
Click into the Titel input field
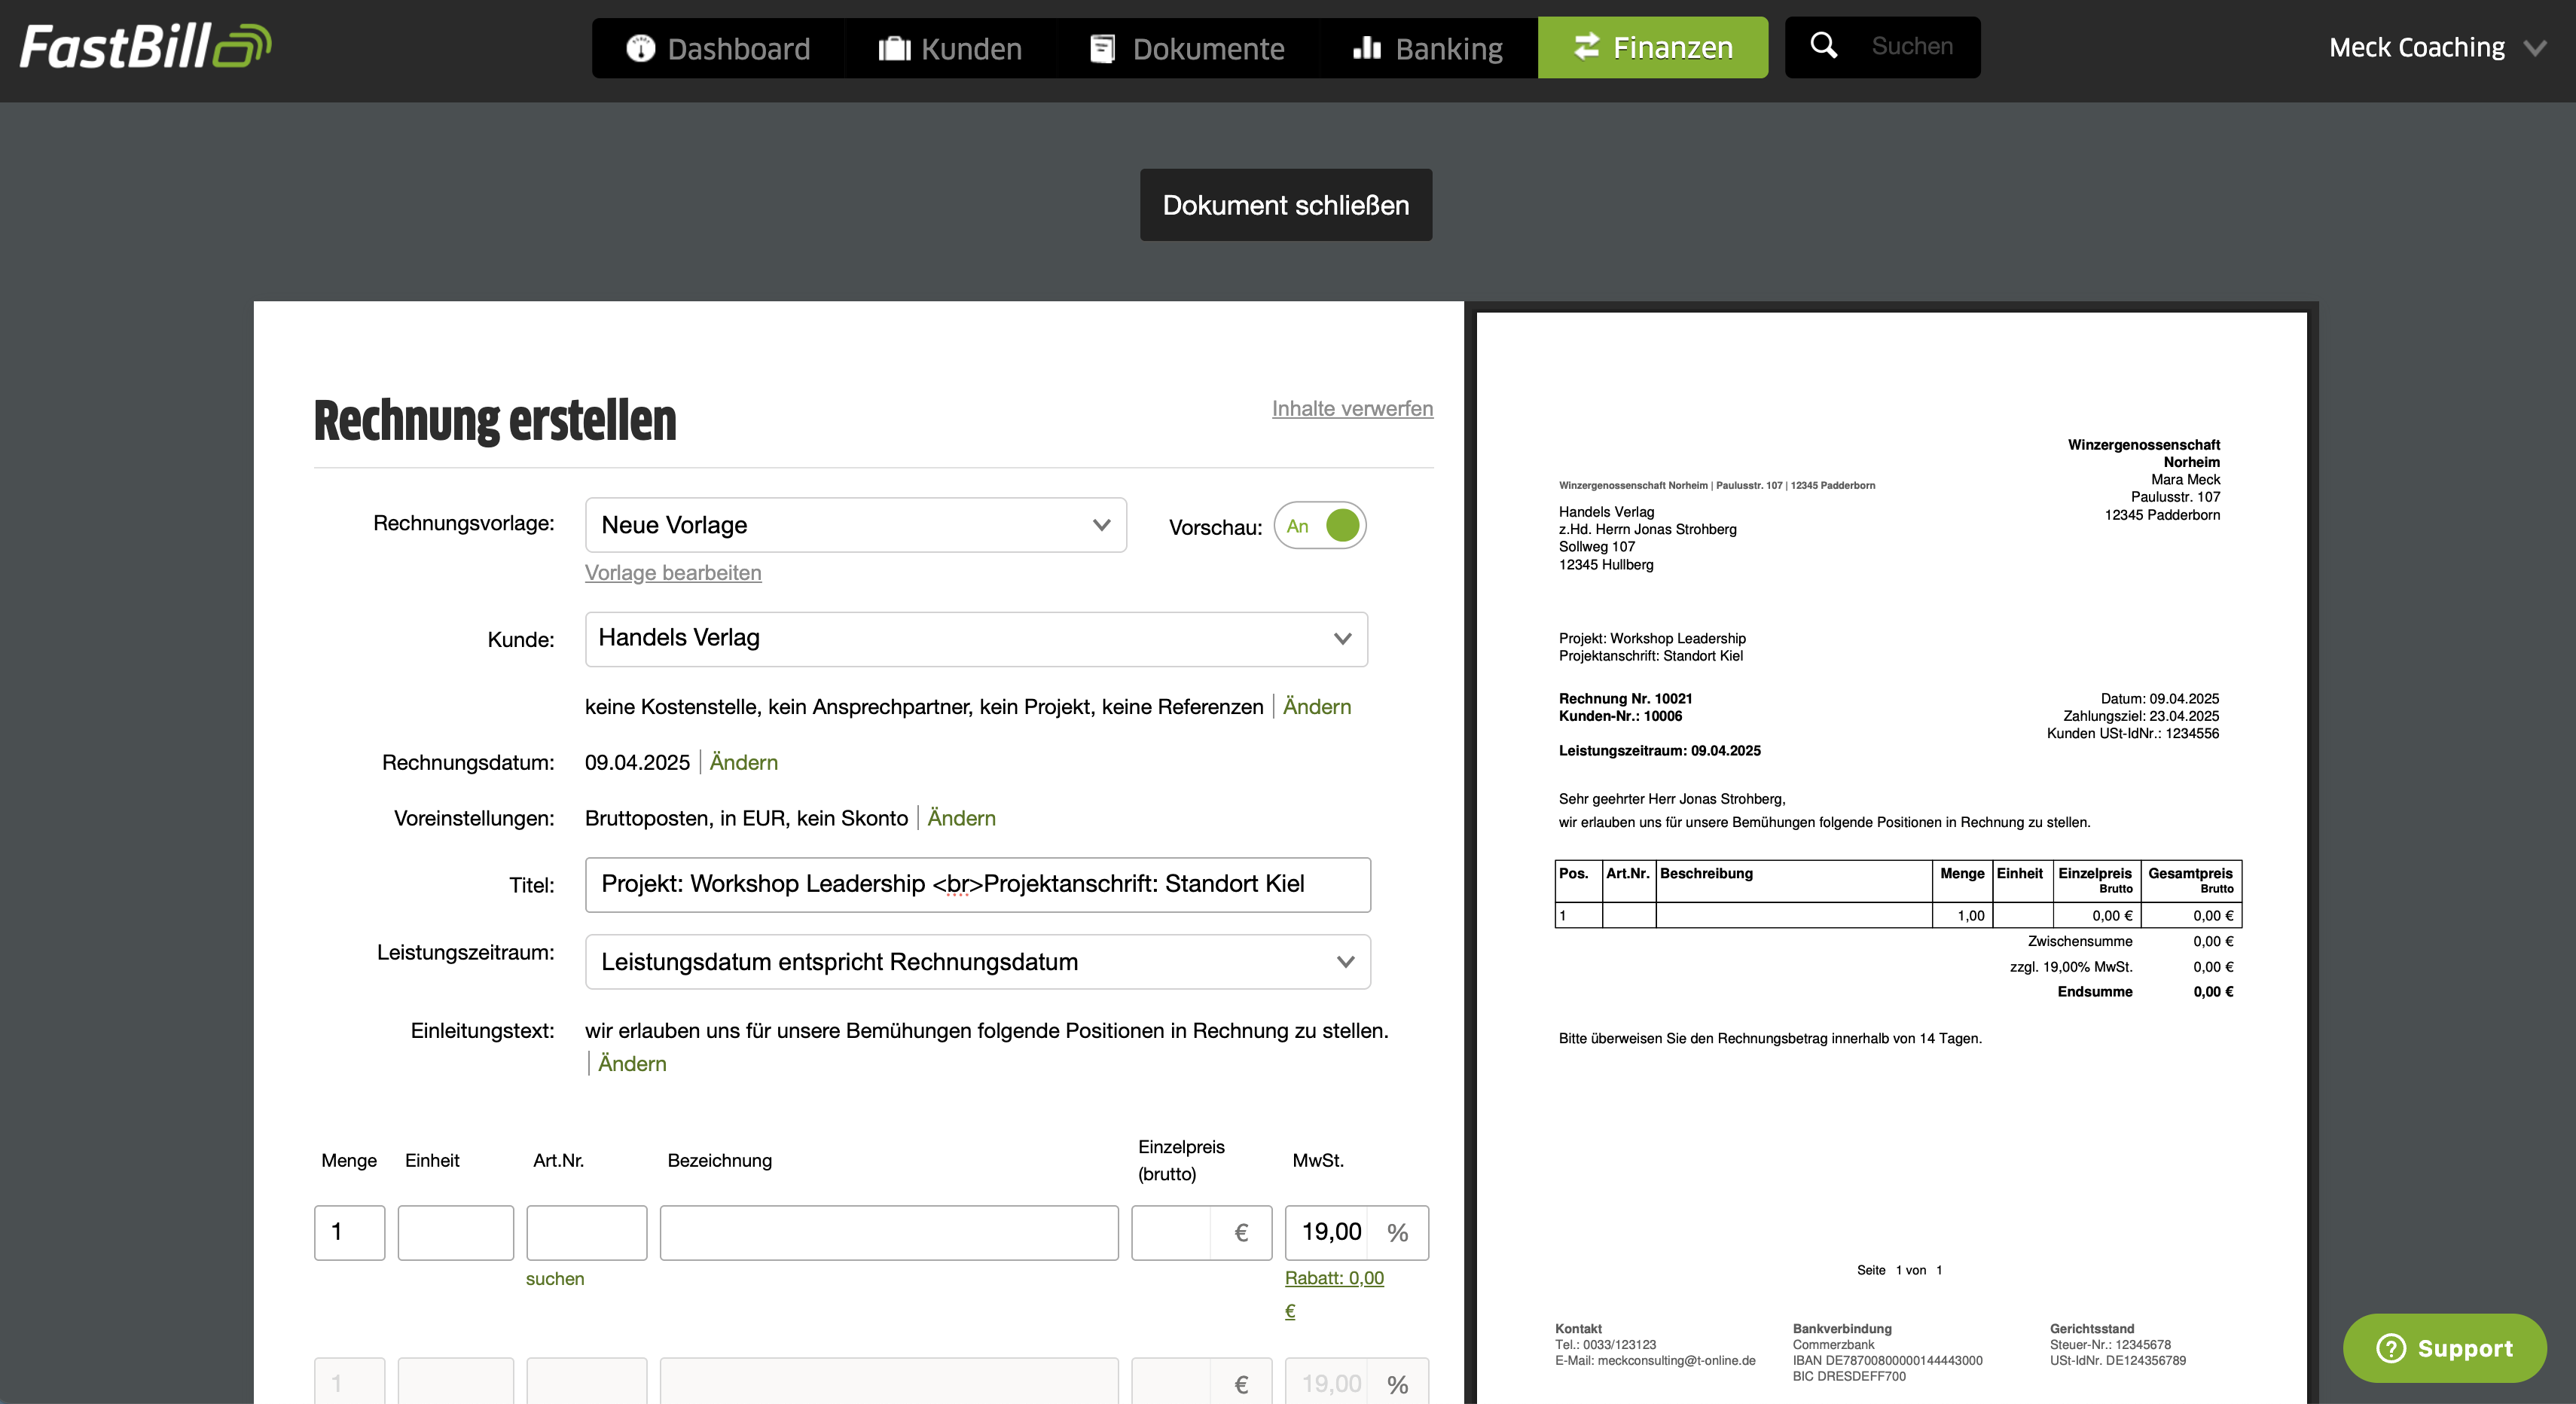pos(978,884)
